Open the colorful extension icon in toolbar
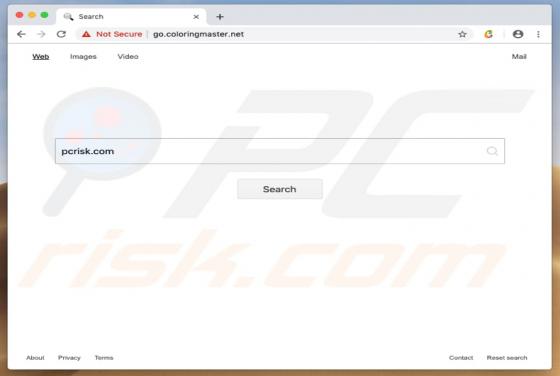Viewport: 560px width, 376px height. point(488,34)
